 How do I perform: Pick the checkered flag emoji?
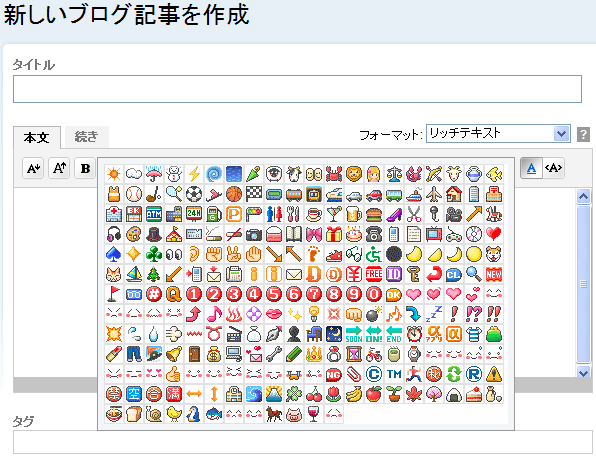click(x=254, y=194)
